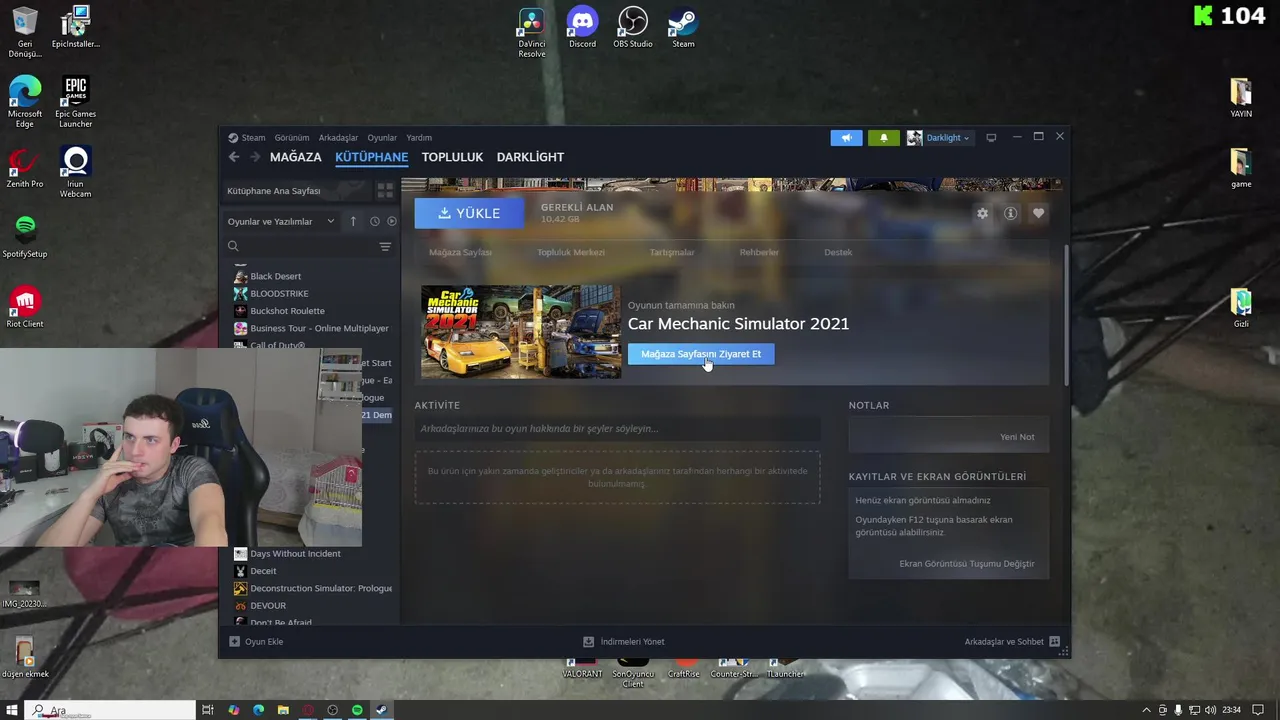Click the Steam content vertical scrollbar

[x=1065, y=315]
